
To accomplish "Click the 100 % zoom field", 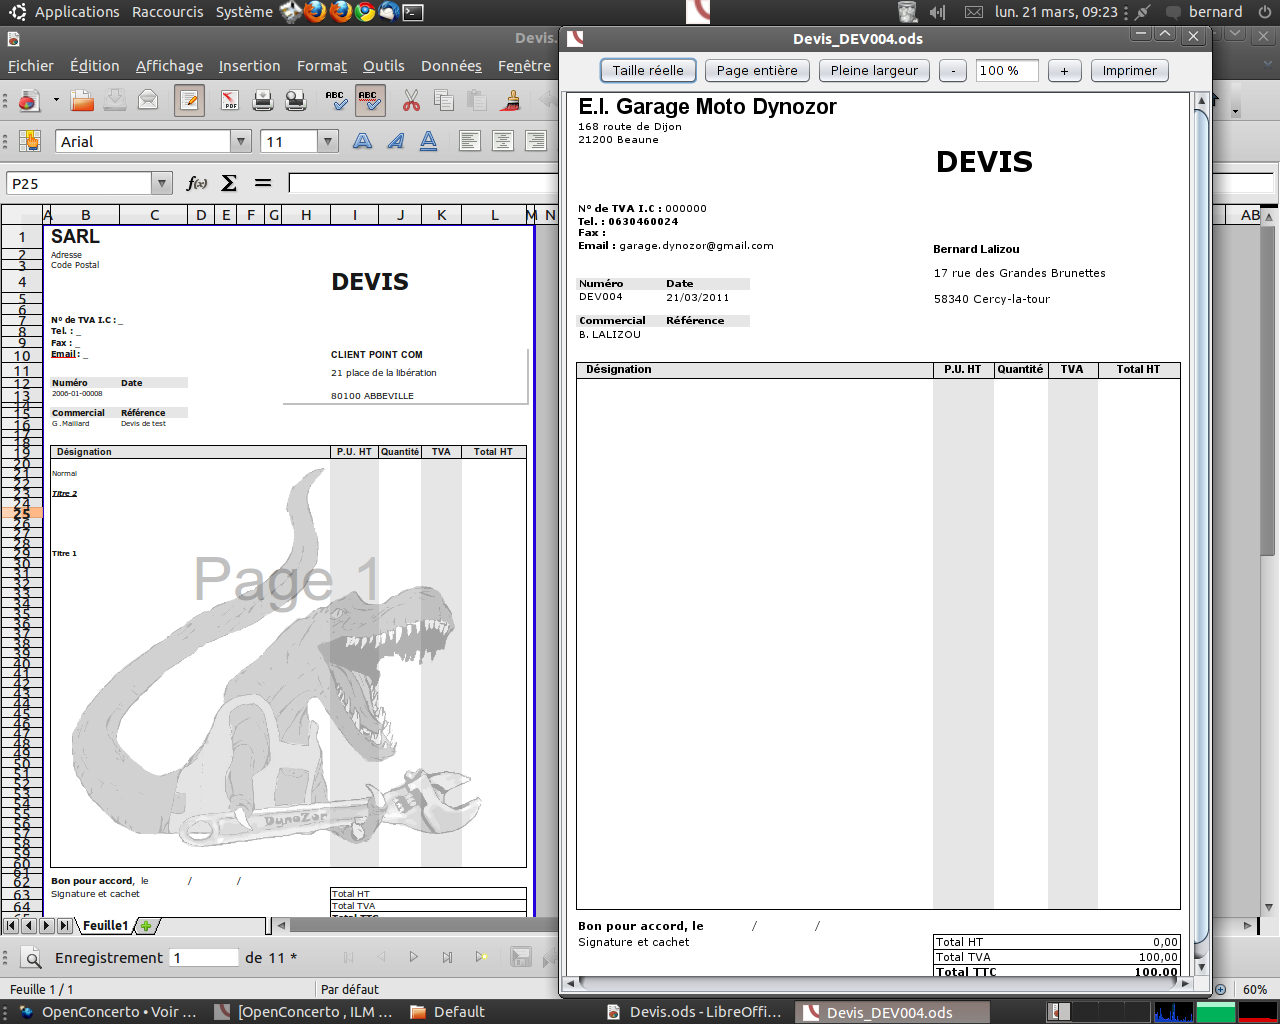I will [x=1007, y=70].
